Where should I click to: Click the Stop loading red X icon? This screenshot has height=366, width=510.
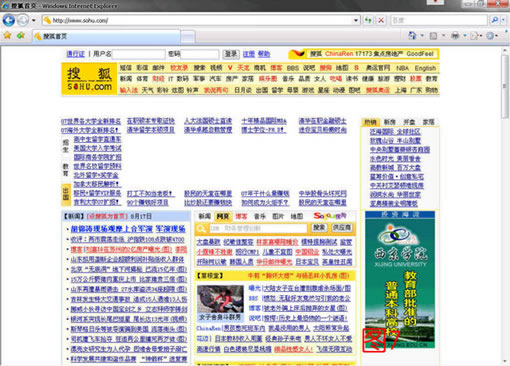[x=381, y=20]
